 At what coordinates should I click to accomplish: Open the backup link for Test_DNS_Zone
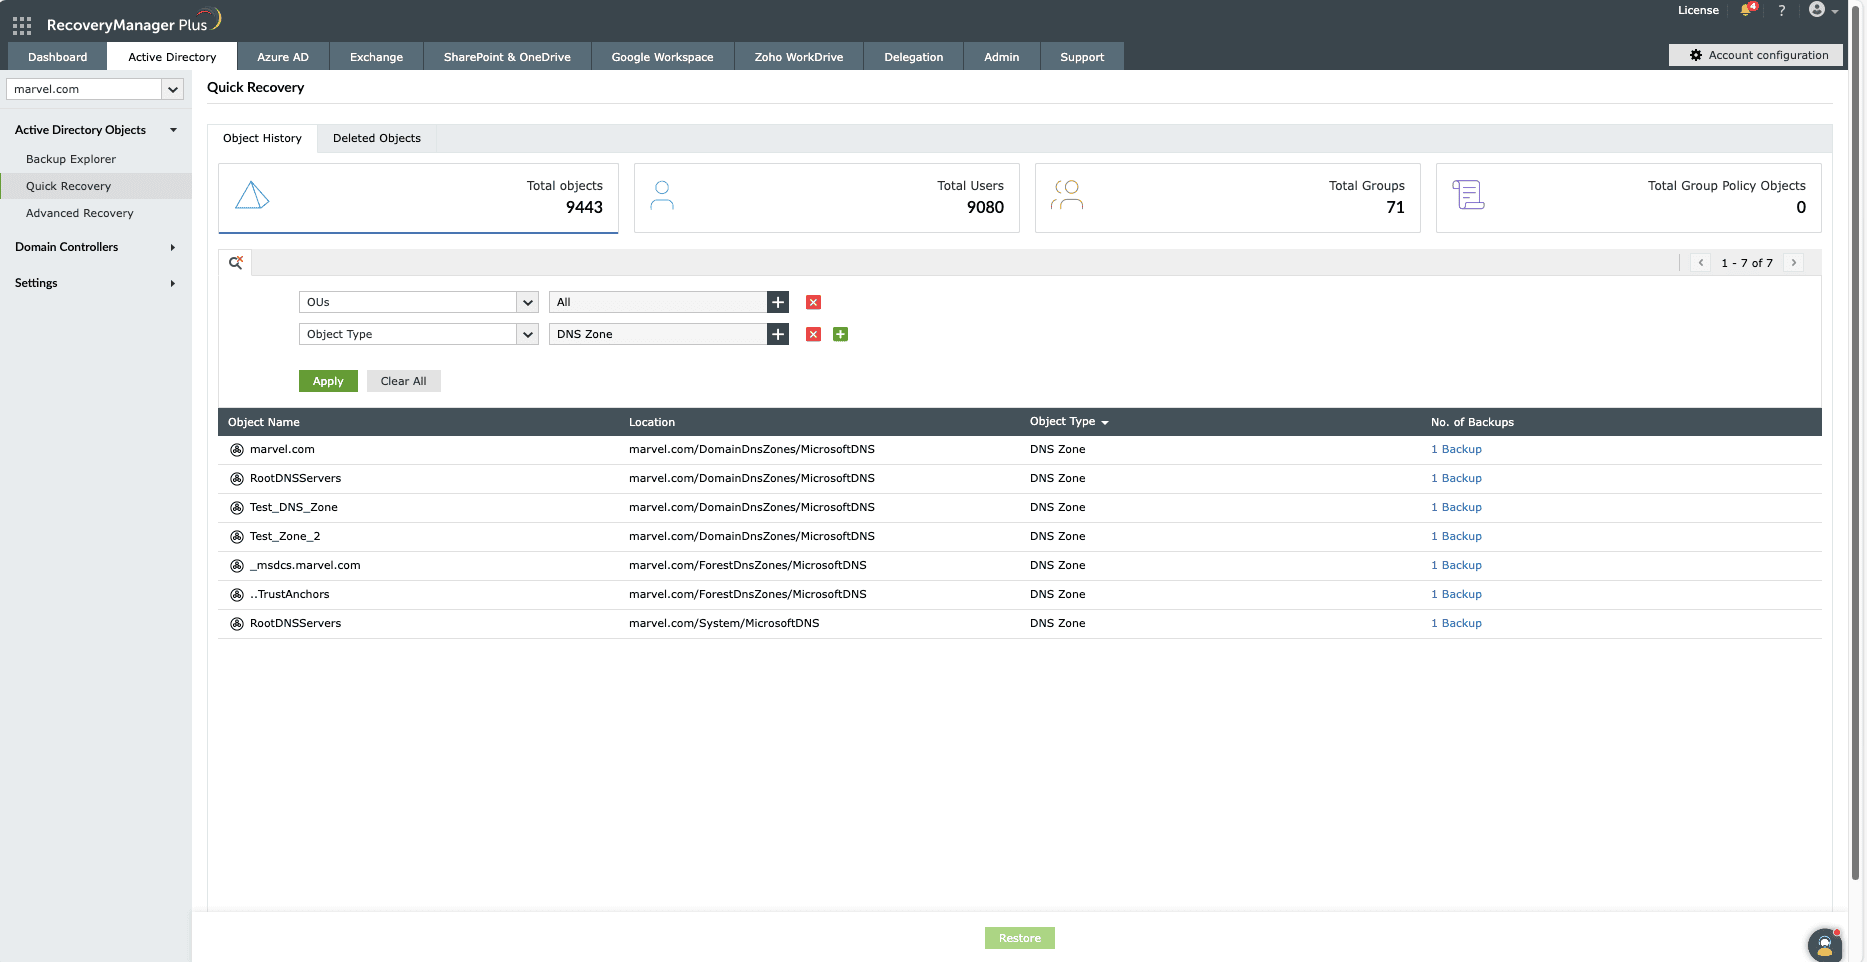tap(1456, 508)
